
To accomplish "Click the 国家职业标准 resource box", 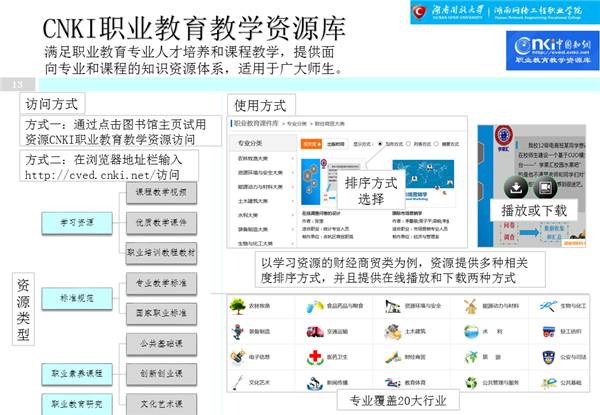I will (161, 313).
